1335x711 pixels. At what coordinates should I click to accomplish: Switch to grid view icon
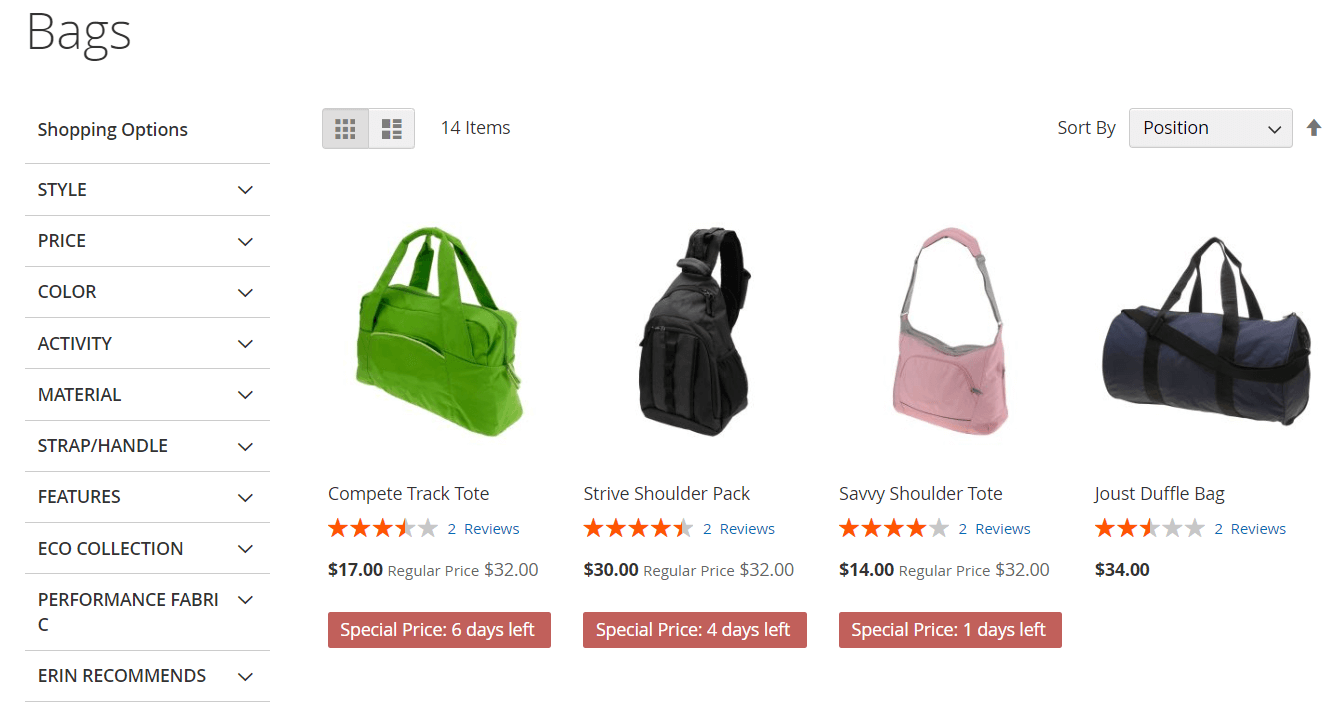coord(345,128)
